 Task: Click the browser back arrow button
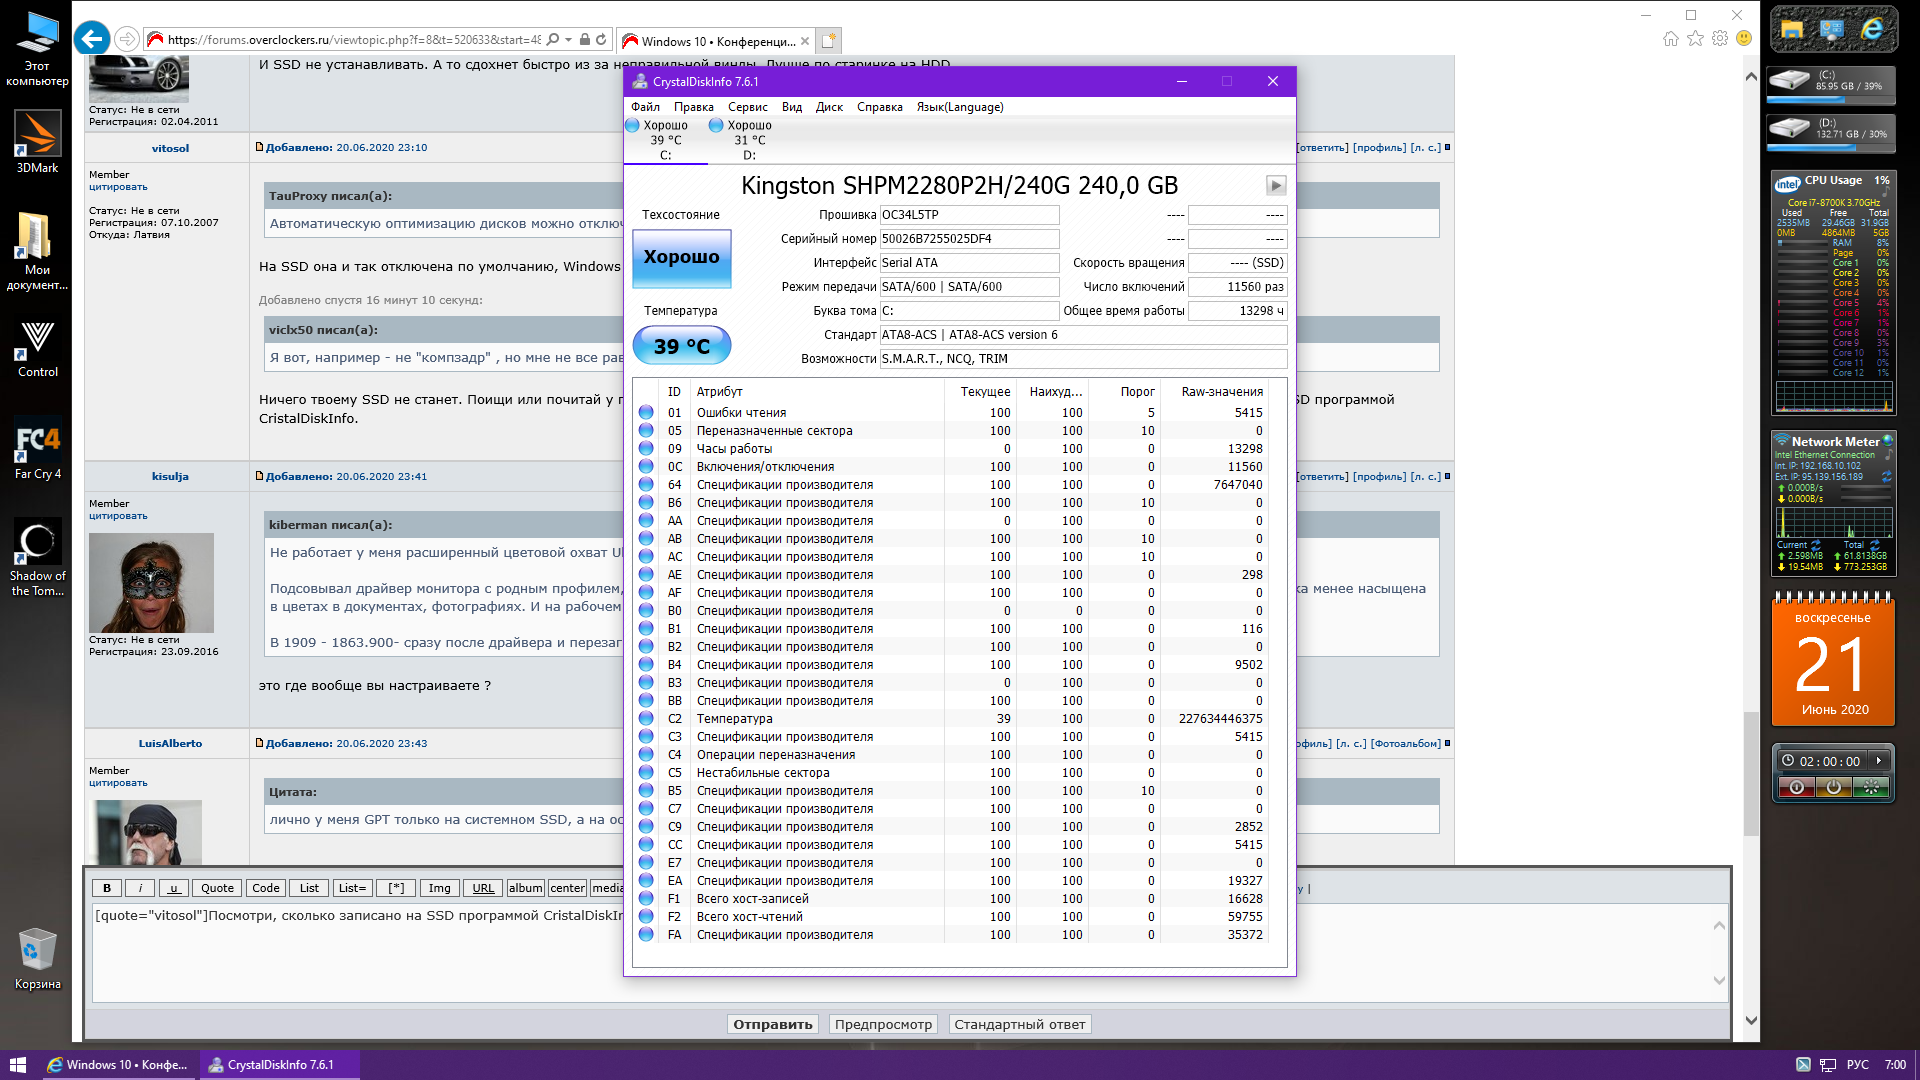[92, 40]
